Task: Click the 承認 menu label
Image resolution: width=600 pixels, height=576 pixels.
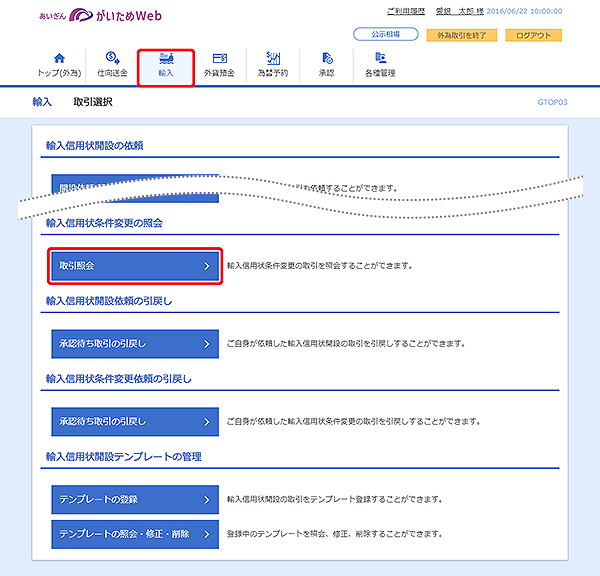Action: coord(326,73)
